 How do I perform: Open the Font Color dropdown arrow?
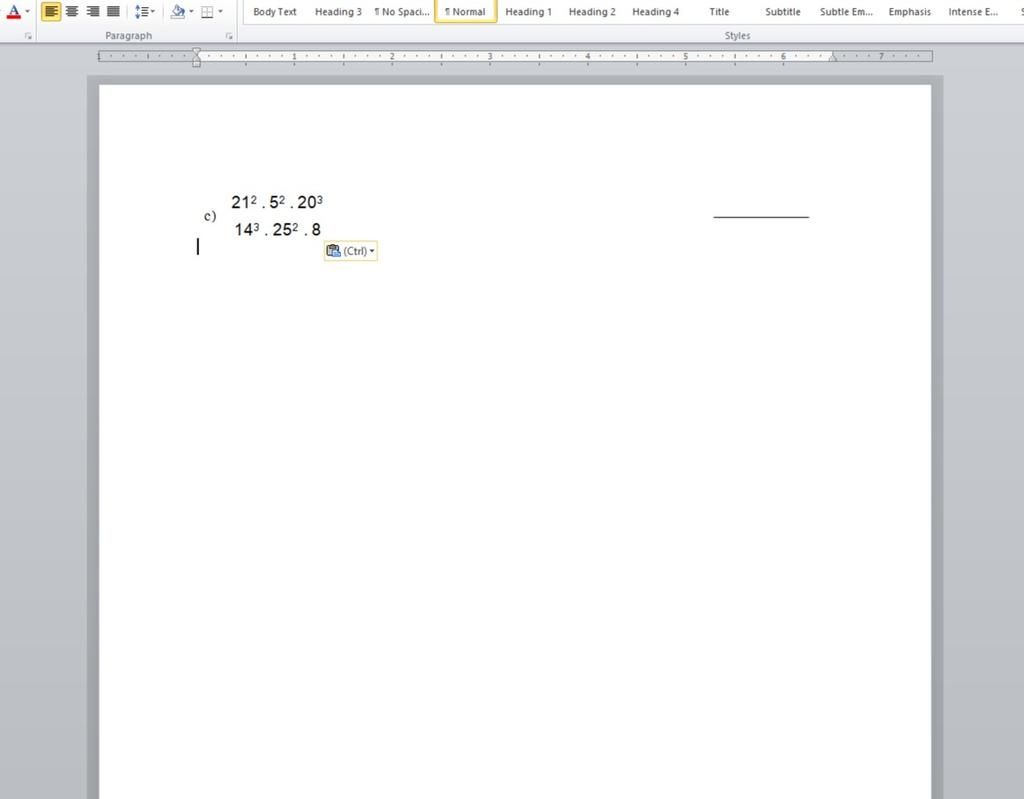pos(27,11)
